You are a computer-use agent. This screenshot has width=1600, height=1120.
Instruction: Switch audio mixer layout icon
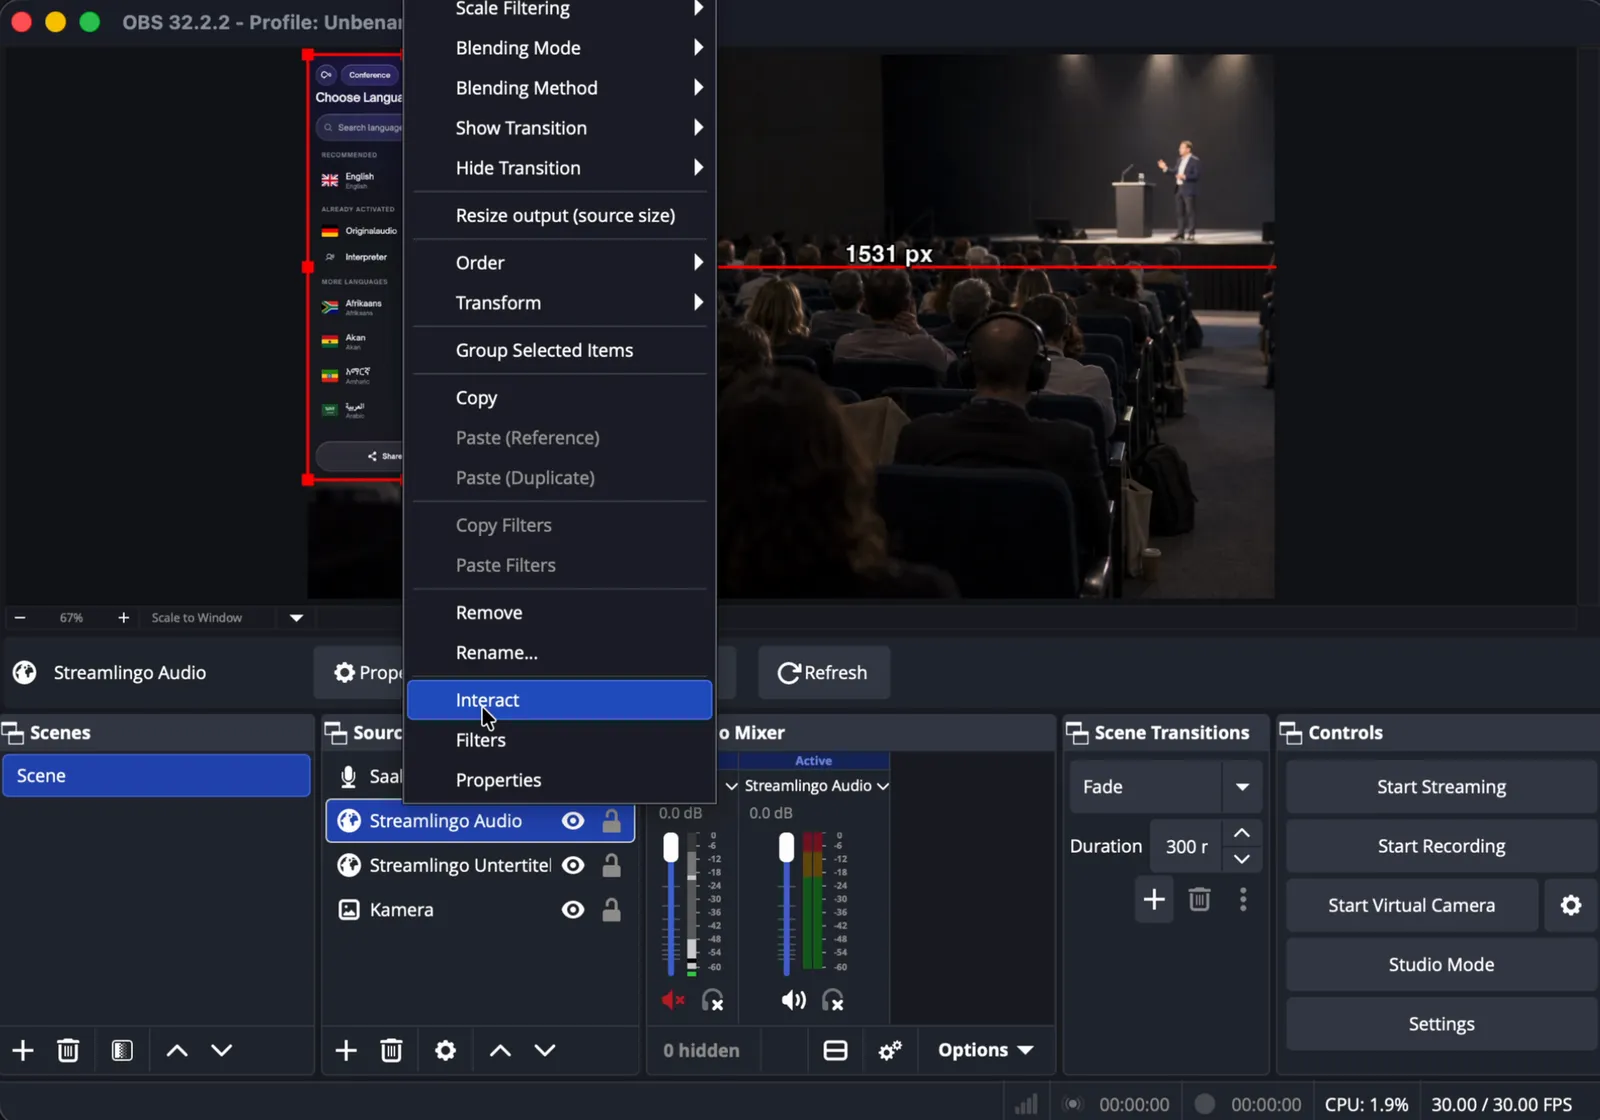pos(835,1050)
